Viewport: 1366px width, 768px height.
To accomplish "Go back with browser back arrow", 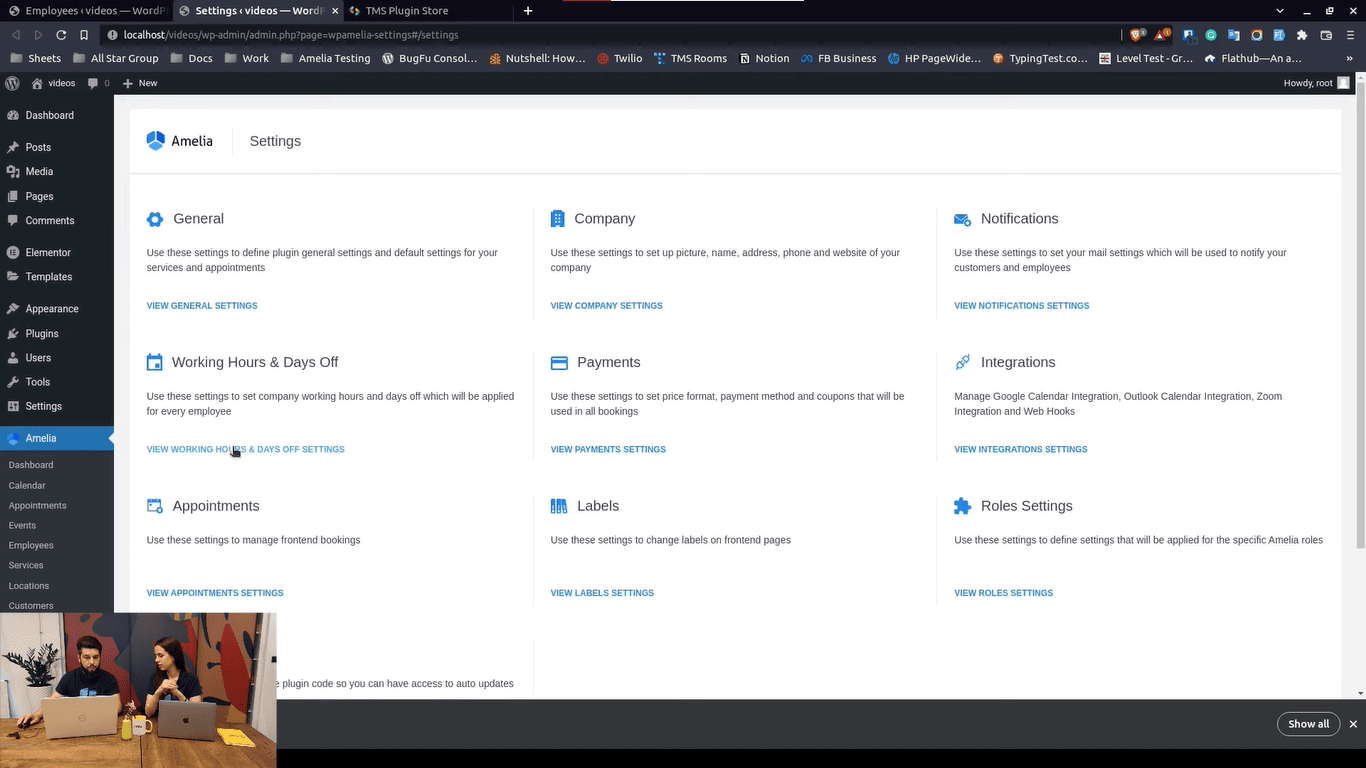I will point(16,35).
